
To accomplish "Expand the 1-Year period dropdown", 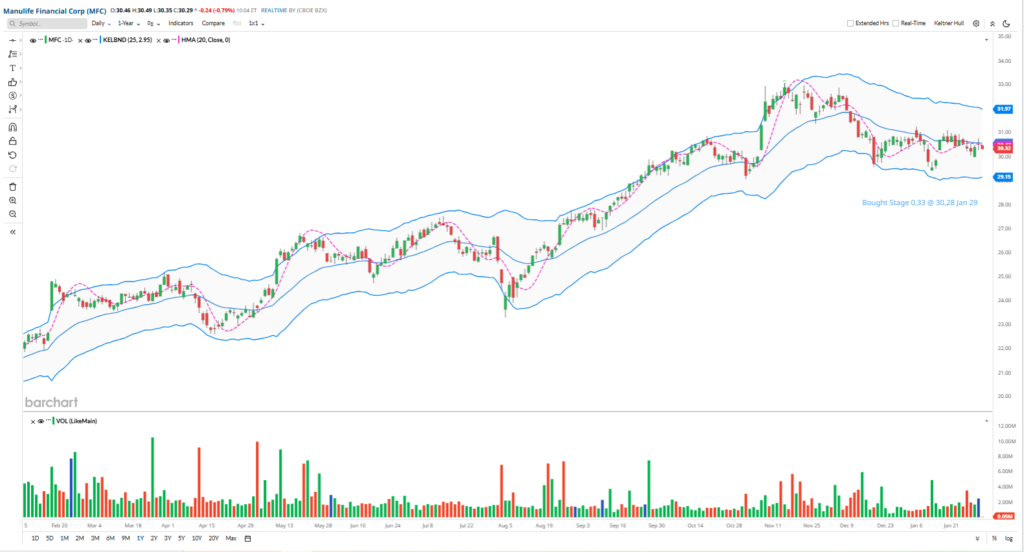I will click(x=128, y=22).
